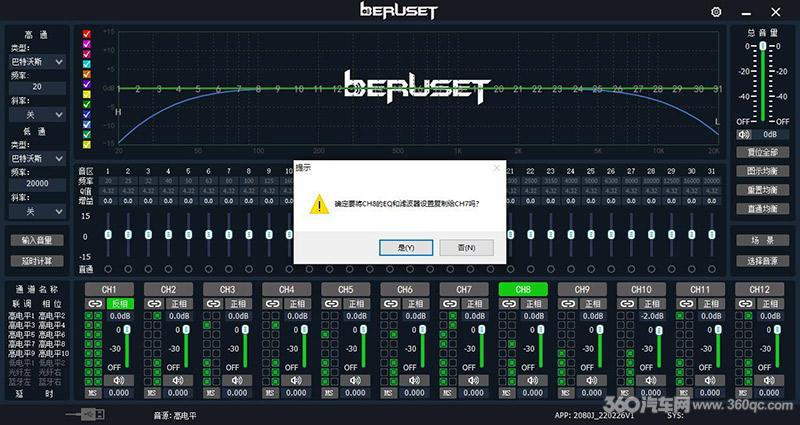Toggle the orange curve checkbox
Image resolution: width=800 pixels, height=425 pixels.
click(87, 74)
